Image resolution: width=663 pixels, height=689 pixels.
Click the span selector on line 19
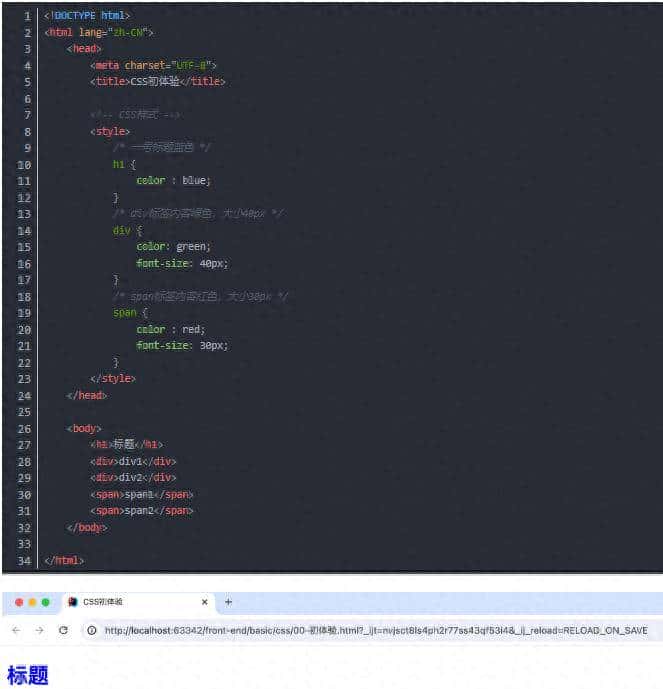pyautogui.click(x=125, y=312)
